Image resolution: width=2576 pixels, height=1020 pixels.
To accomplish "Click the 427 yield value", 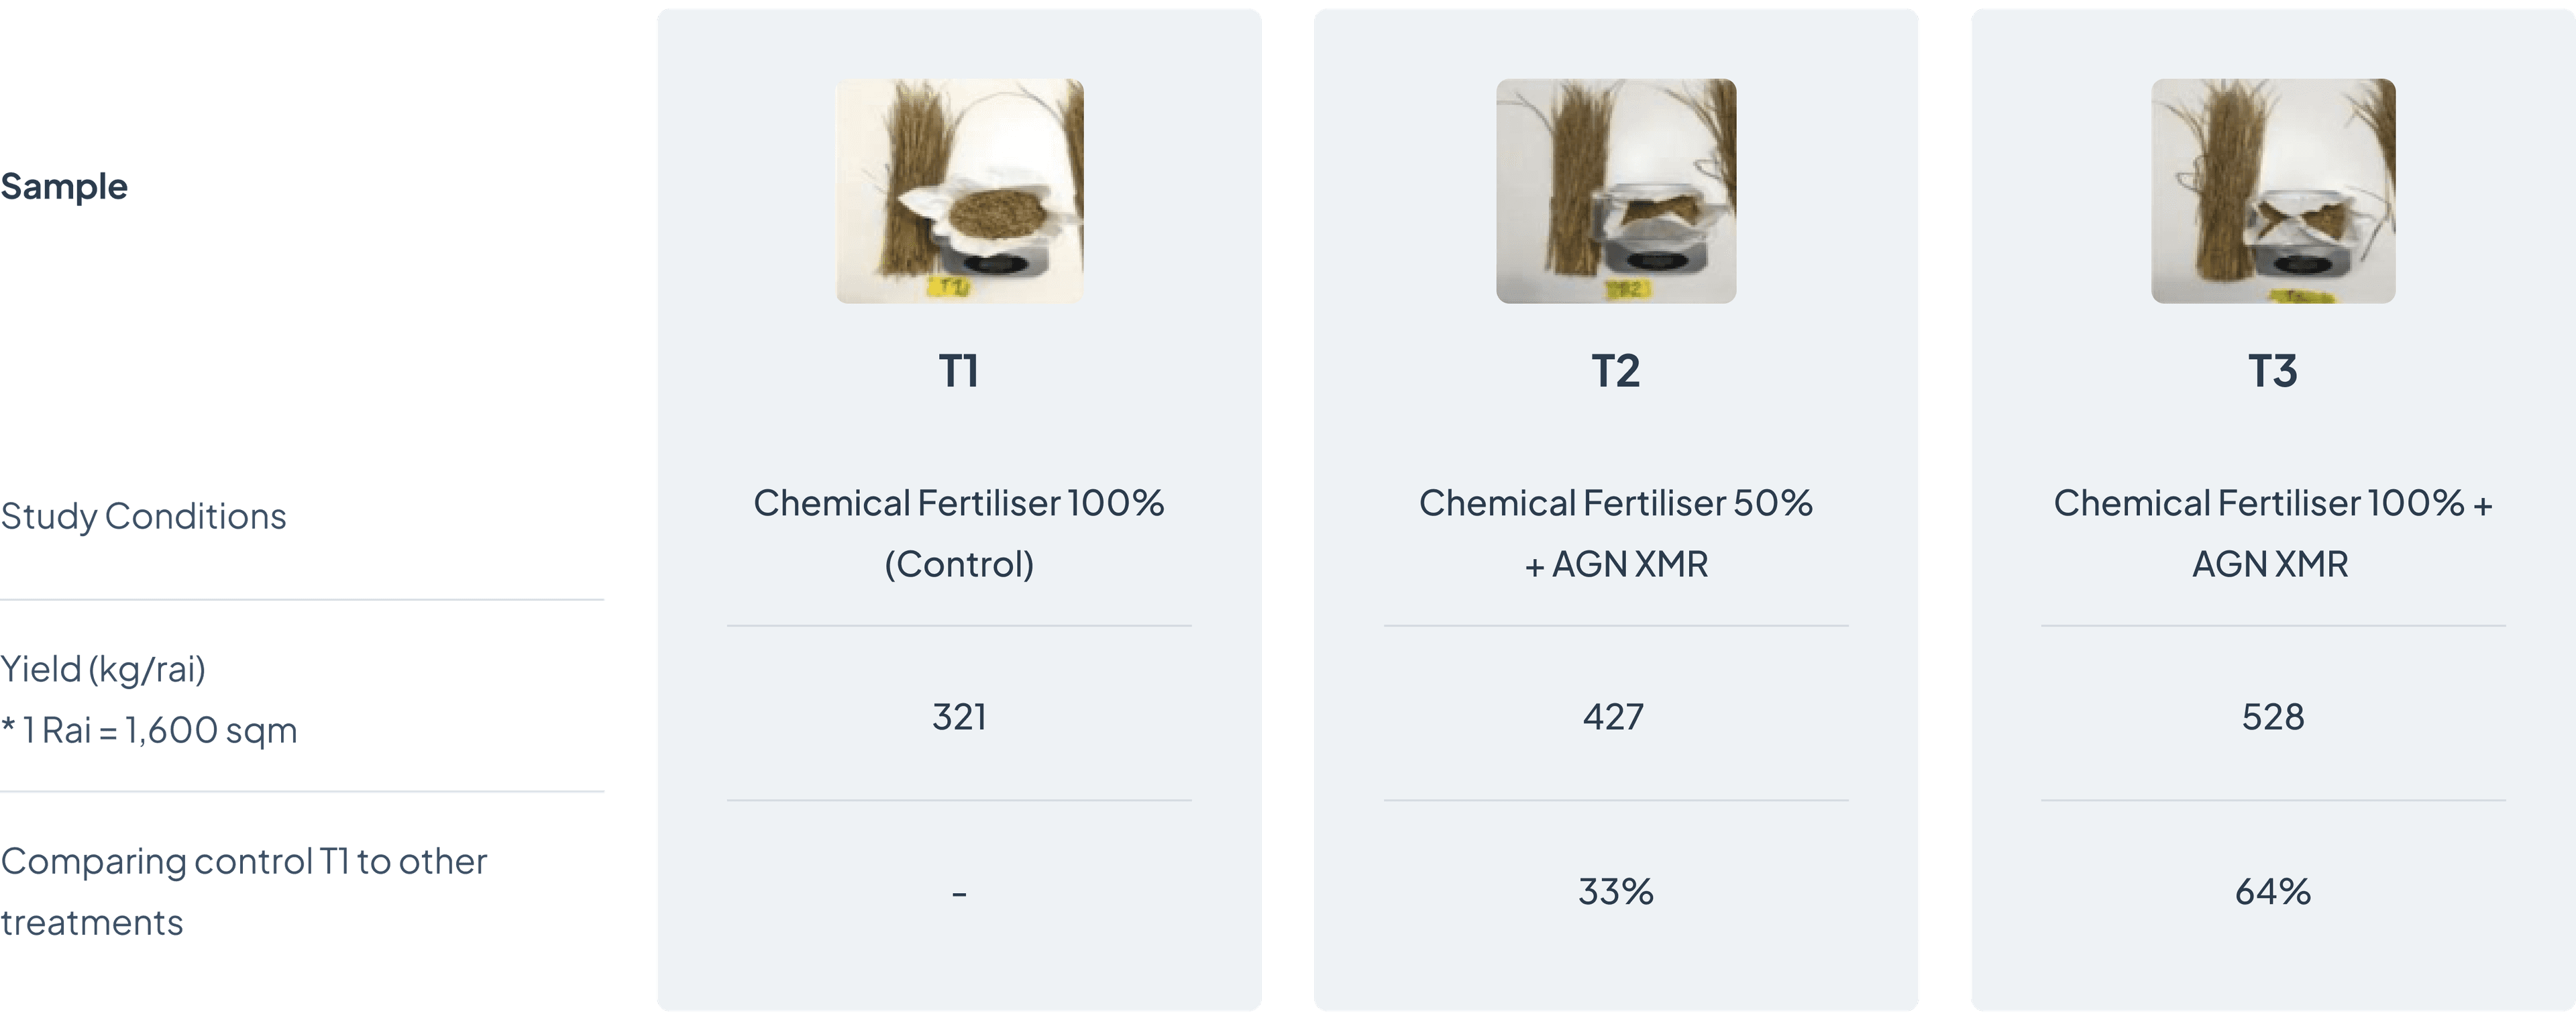I will click(1613, 717).
